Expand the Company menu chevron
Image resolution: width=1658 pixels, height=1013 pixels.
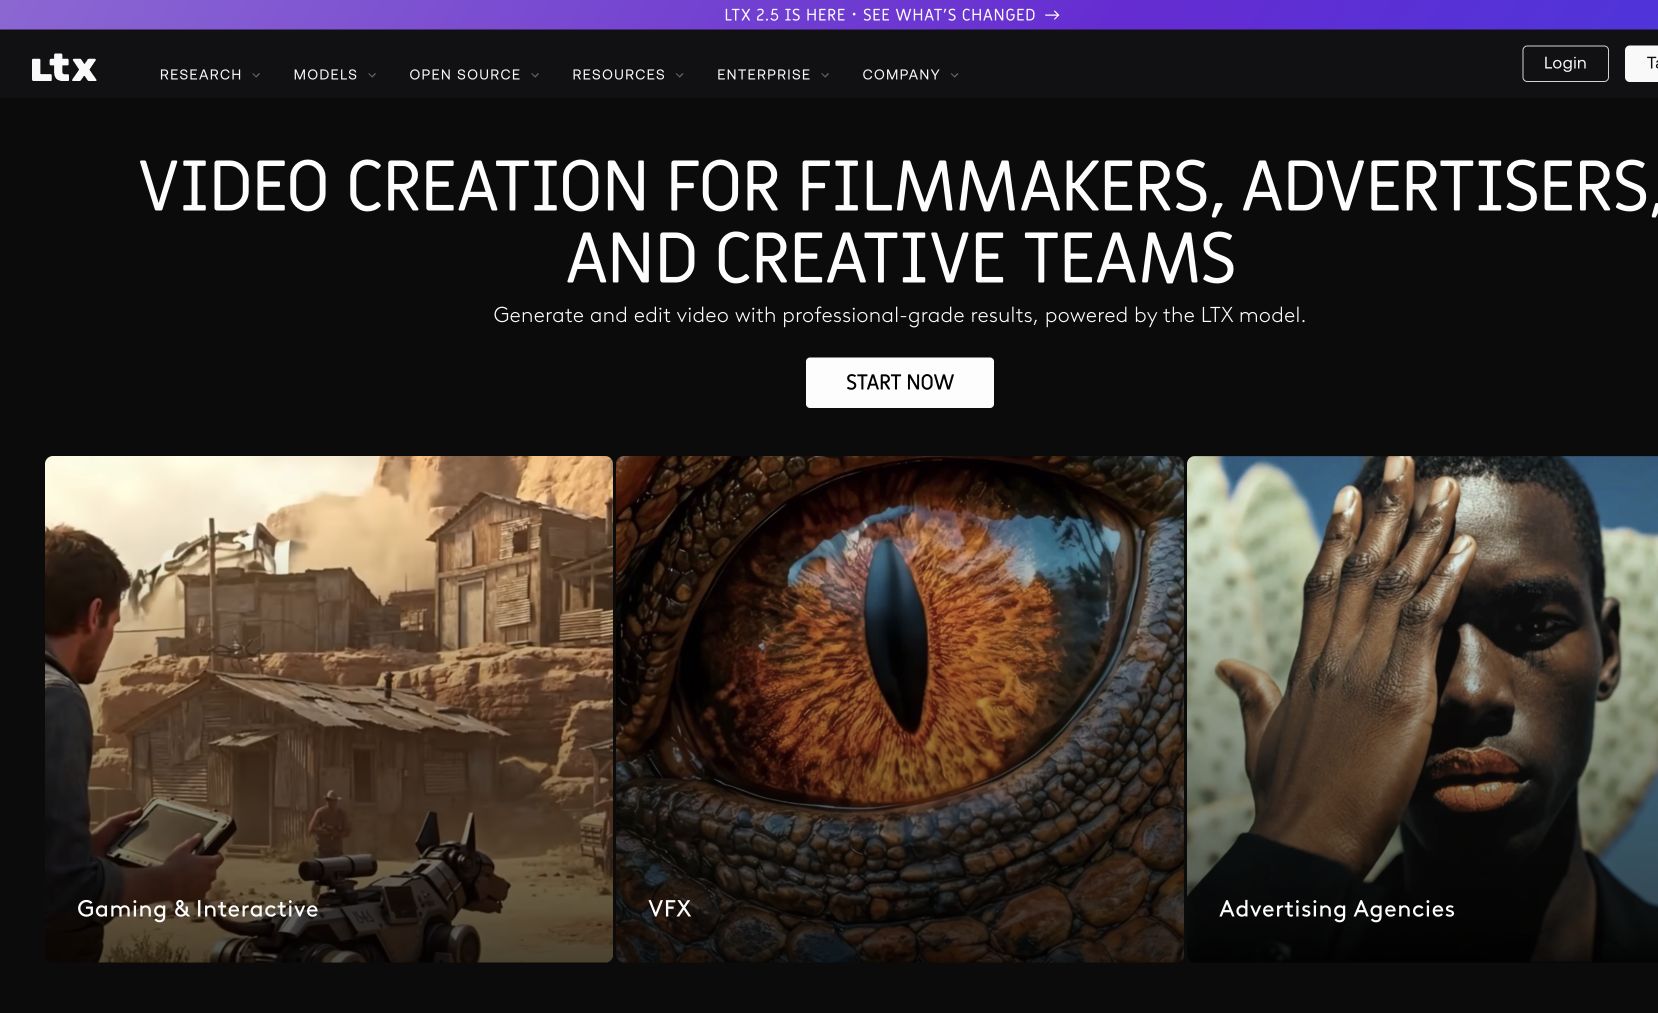point(955,75)
